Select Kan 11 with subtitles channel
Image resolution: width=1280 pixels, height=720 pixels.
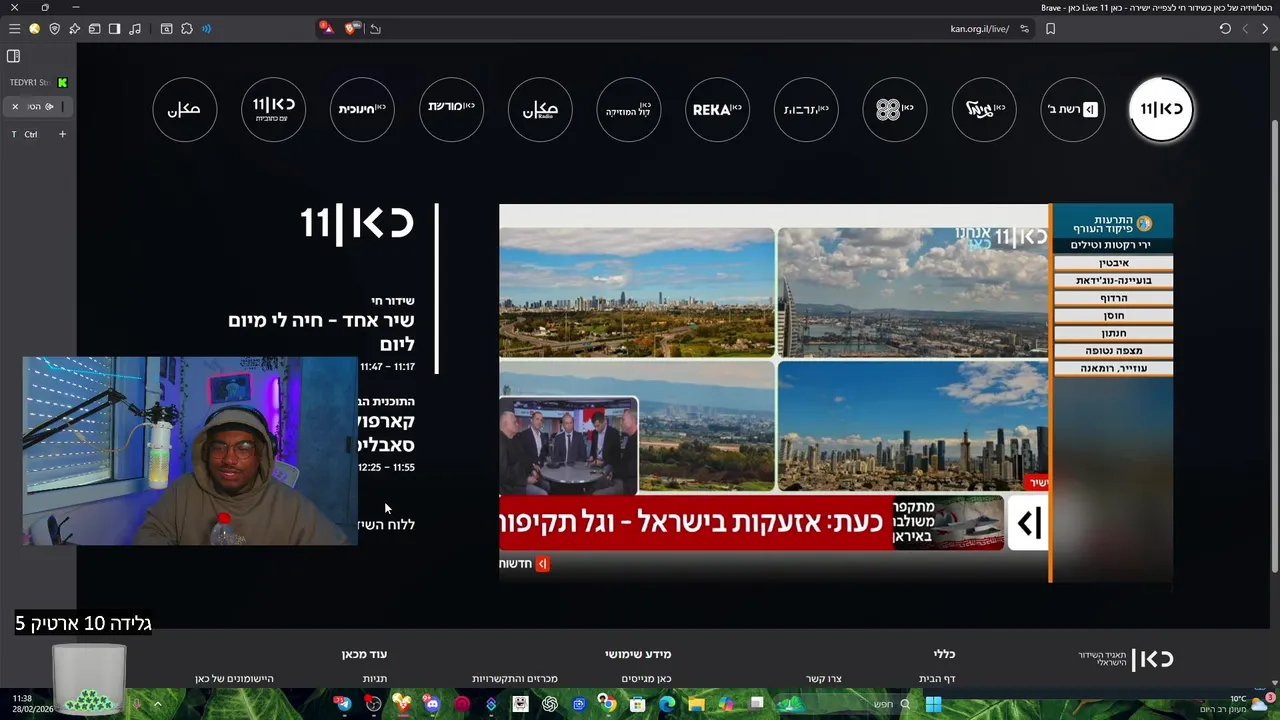tap(273, 109)
